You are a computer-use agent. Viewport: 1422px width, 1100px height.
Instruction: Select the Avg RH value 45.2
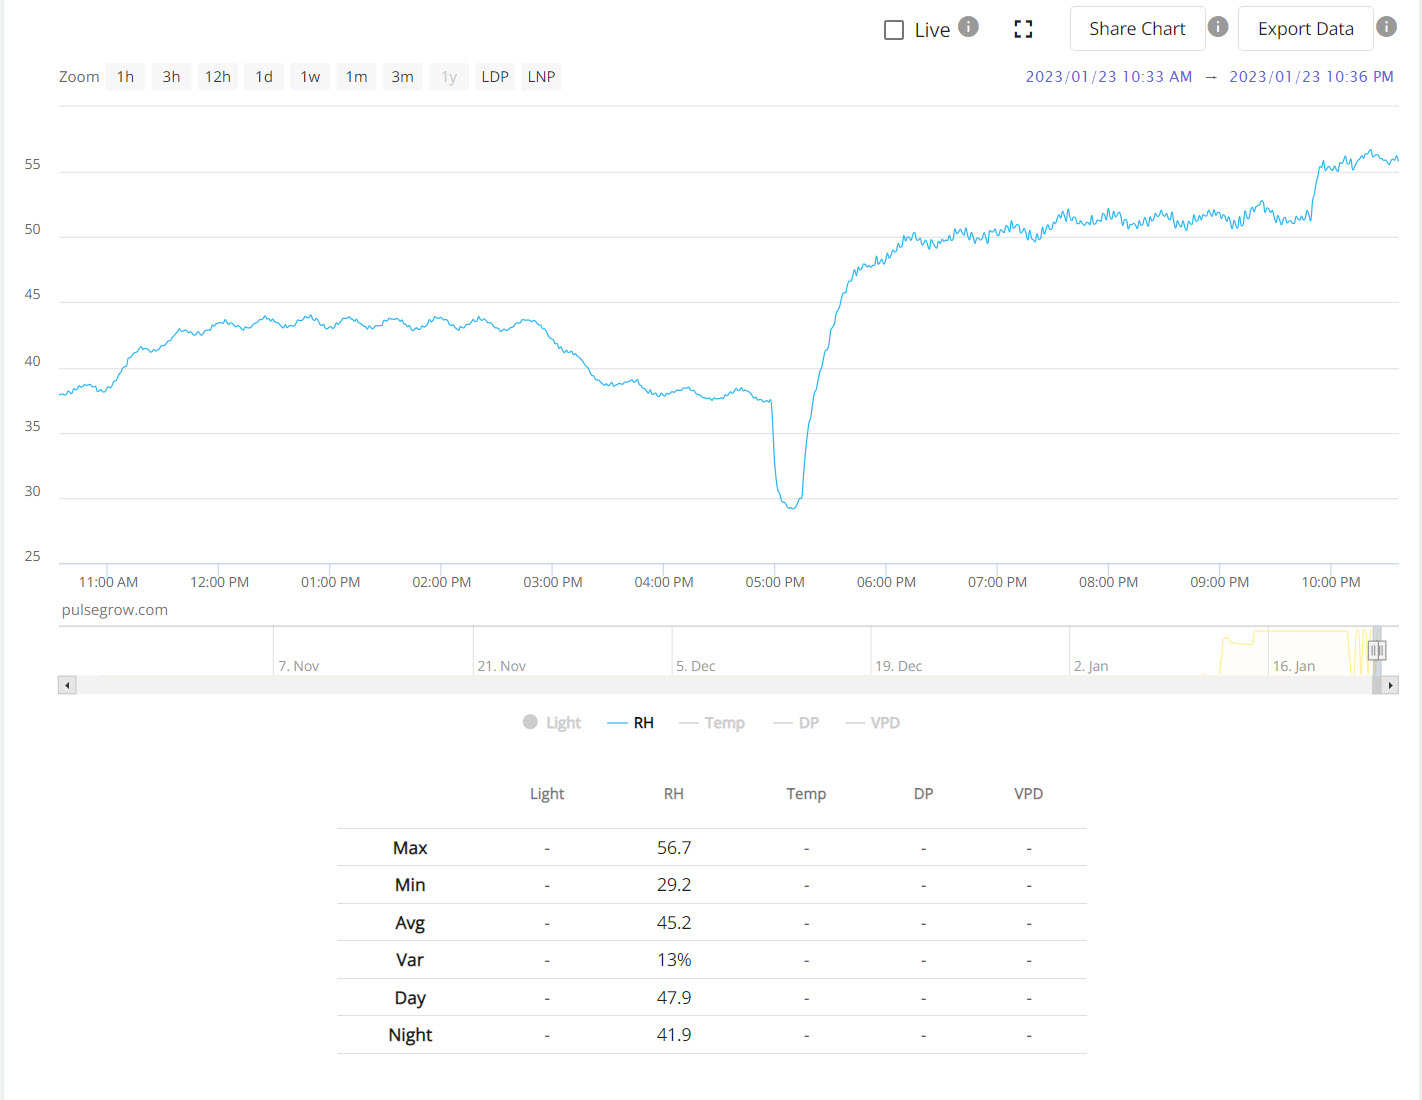pyautogui.click(x=674, y=923)
